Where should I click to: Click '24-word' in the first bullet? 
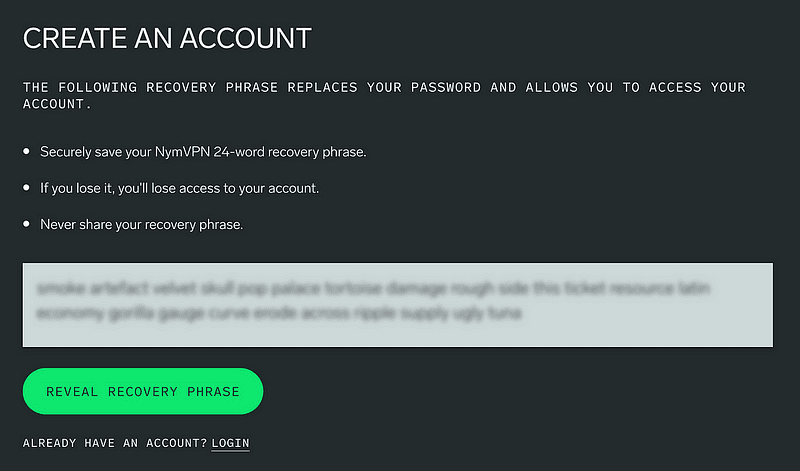(x=247, y=152)
